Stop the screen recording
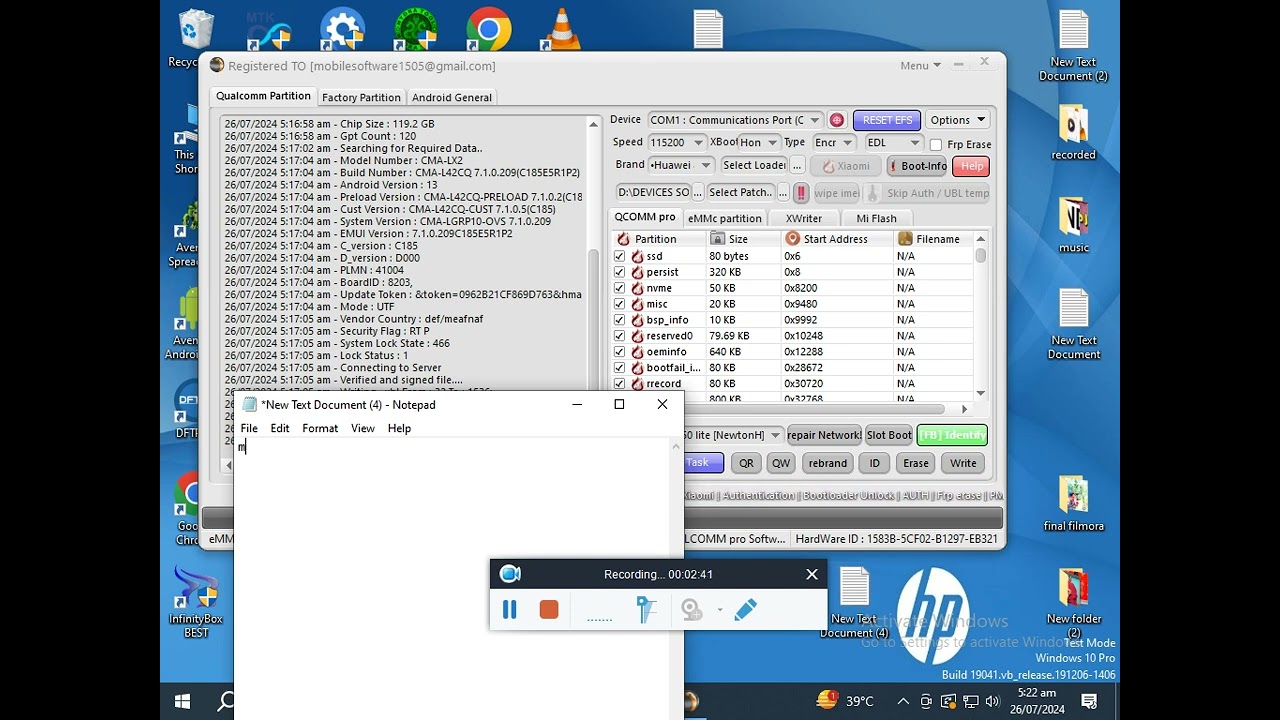Screen dimensions: 1280x720 click(549, 609)
